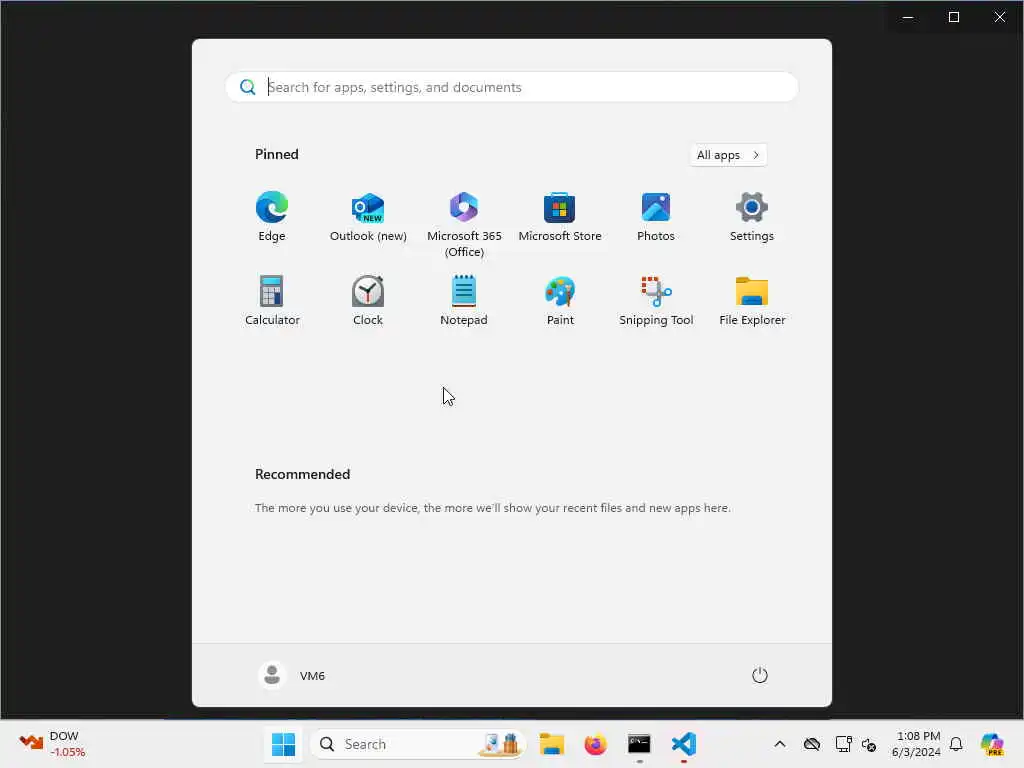The image size is (1024, 768).
Task: Launch the Calculator app
Action: pyautogui.click(x=272, y=301)
